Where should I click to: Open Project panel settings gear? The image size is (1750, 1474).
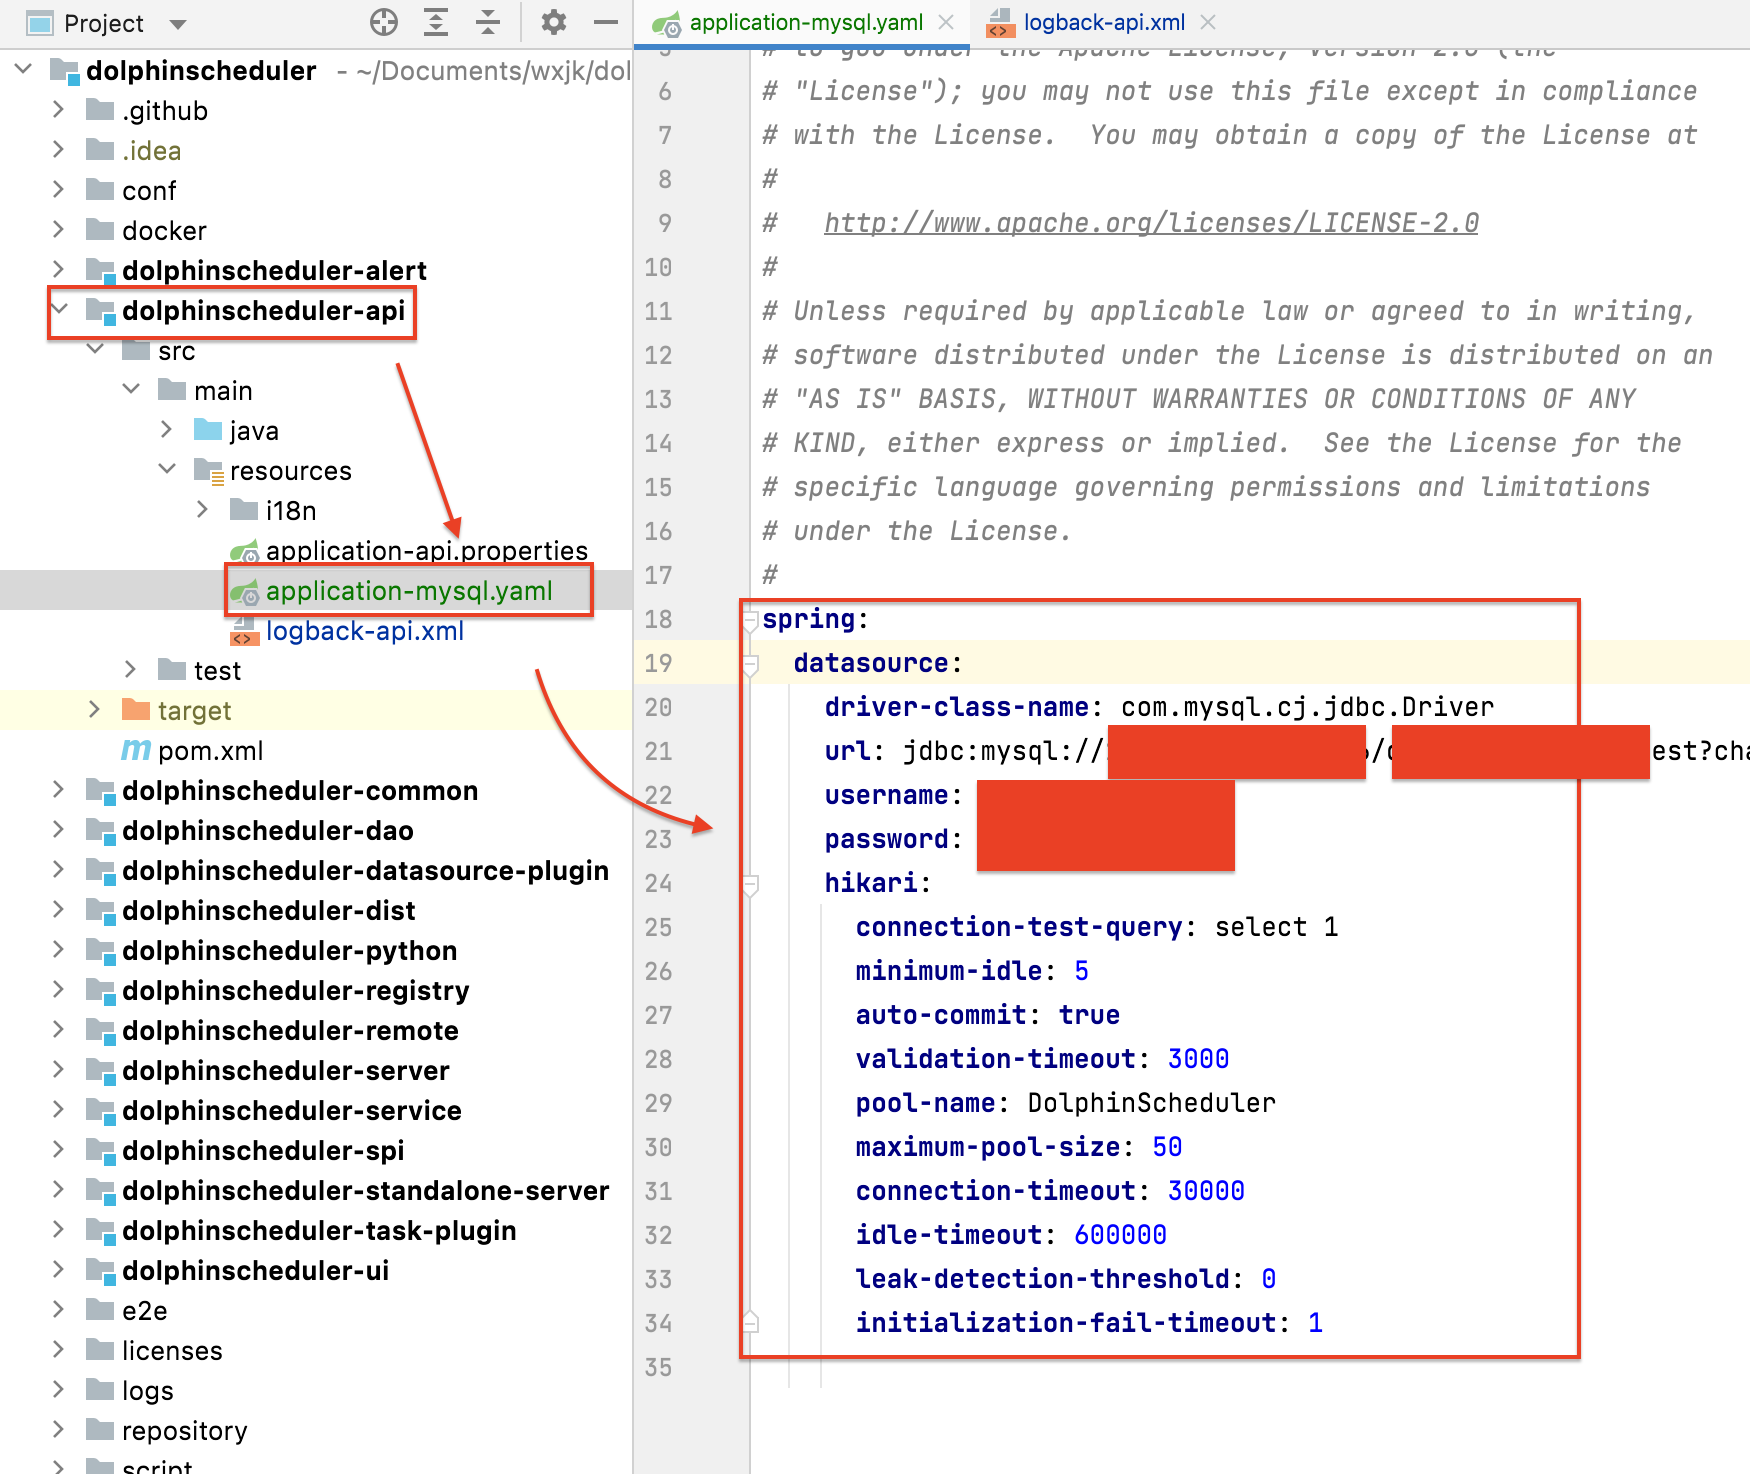553,22
